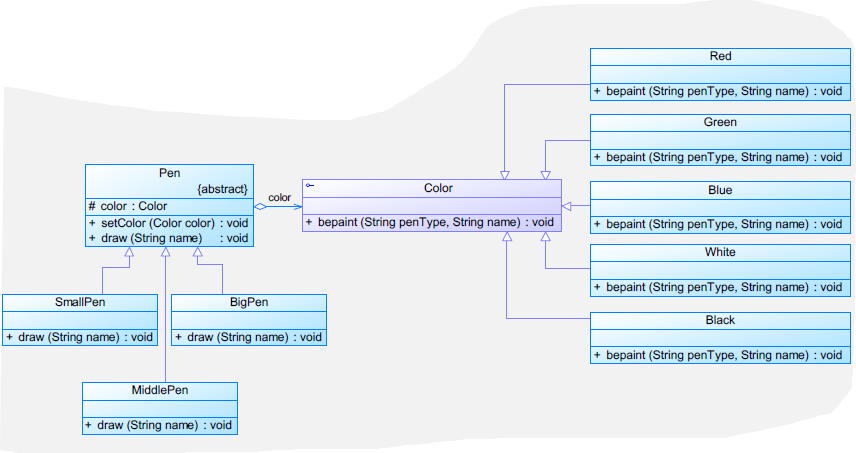Select the White realization arrowhead below Color

(x=545, y=236)
